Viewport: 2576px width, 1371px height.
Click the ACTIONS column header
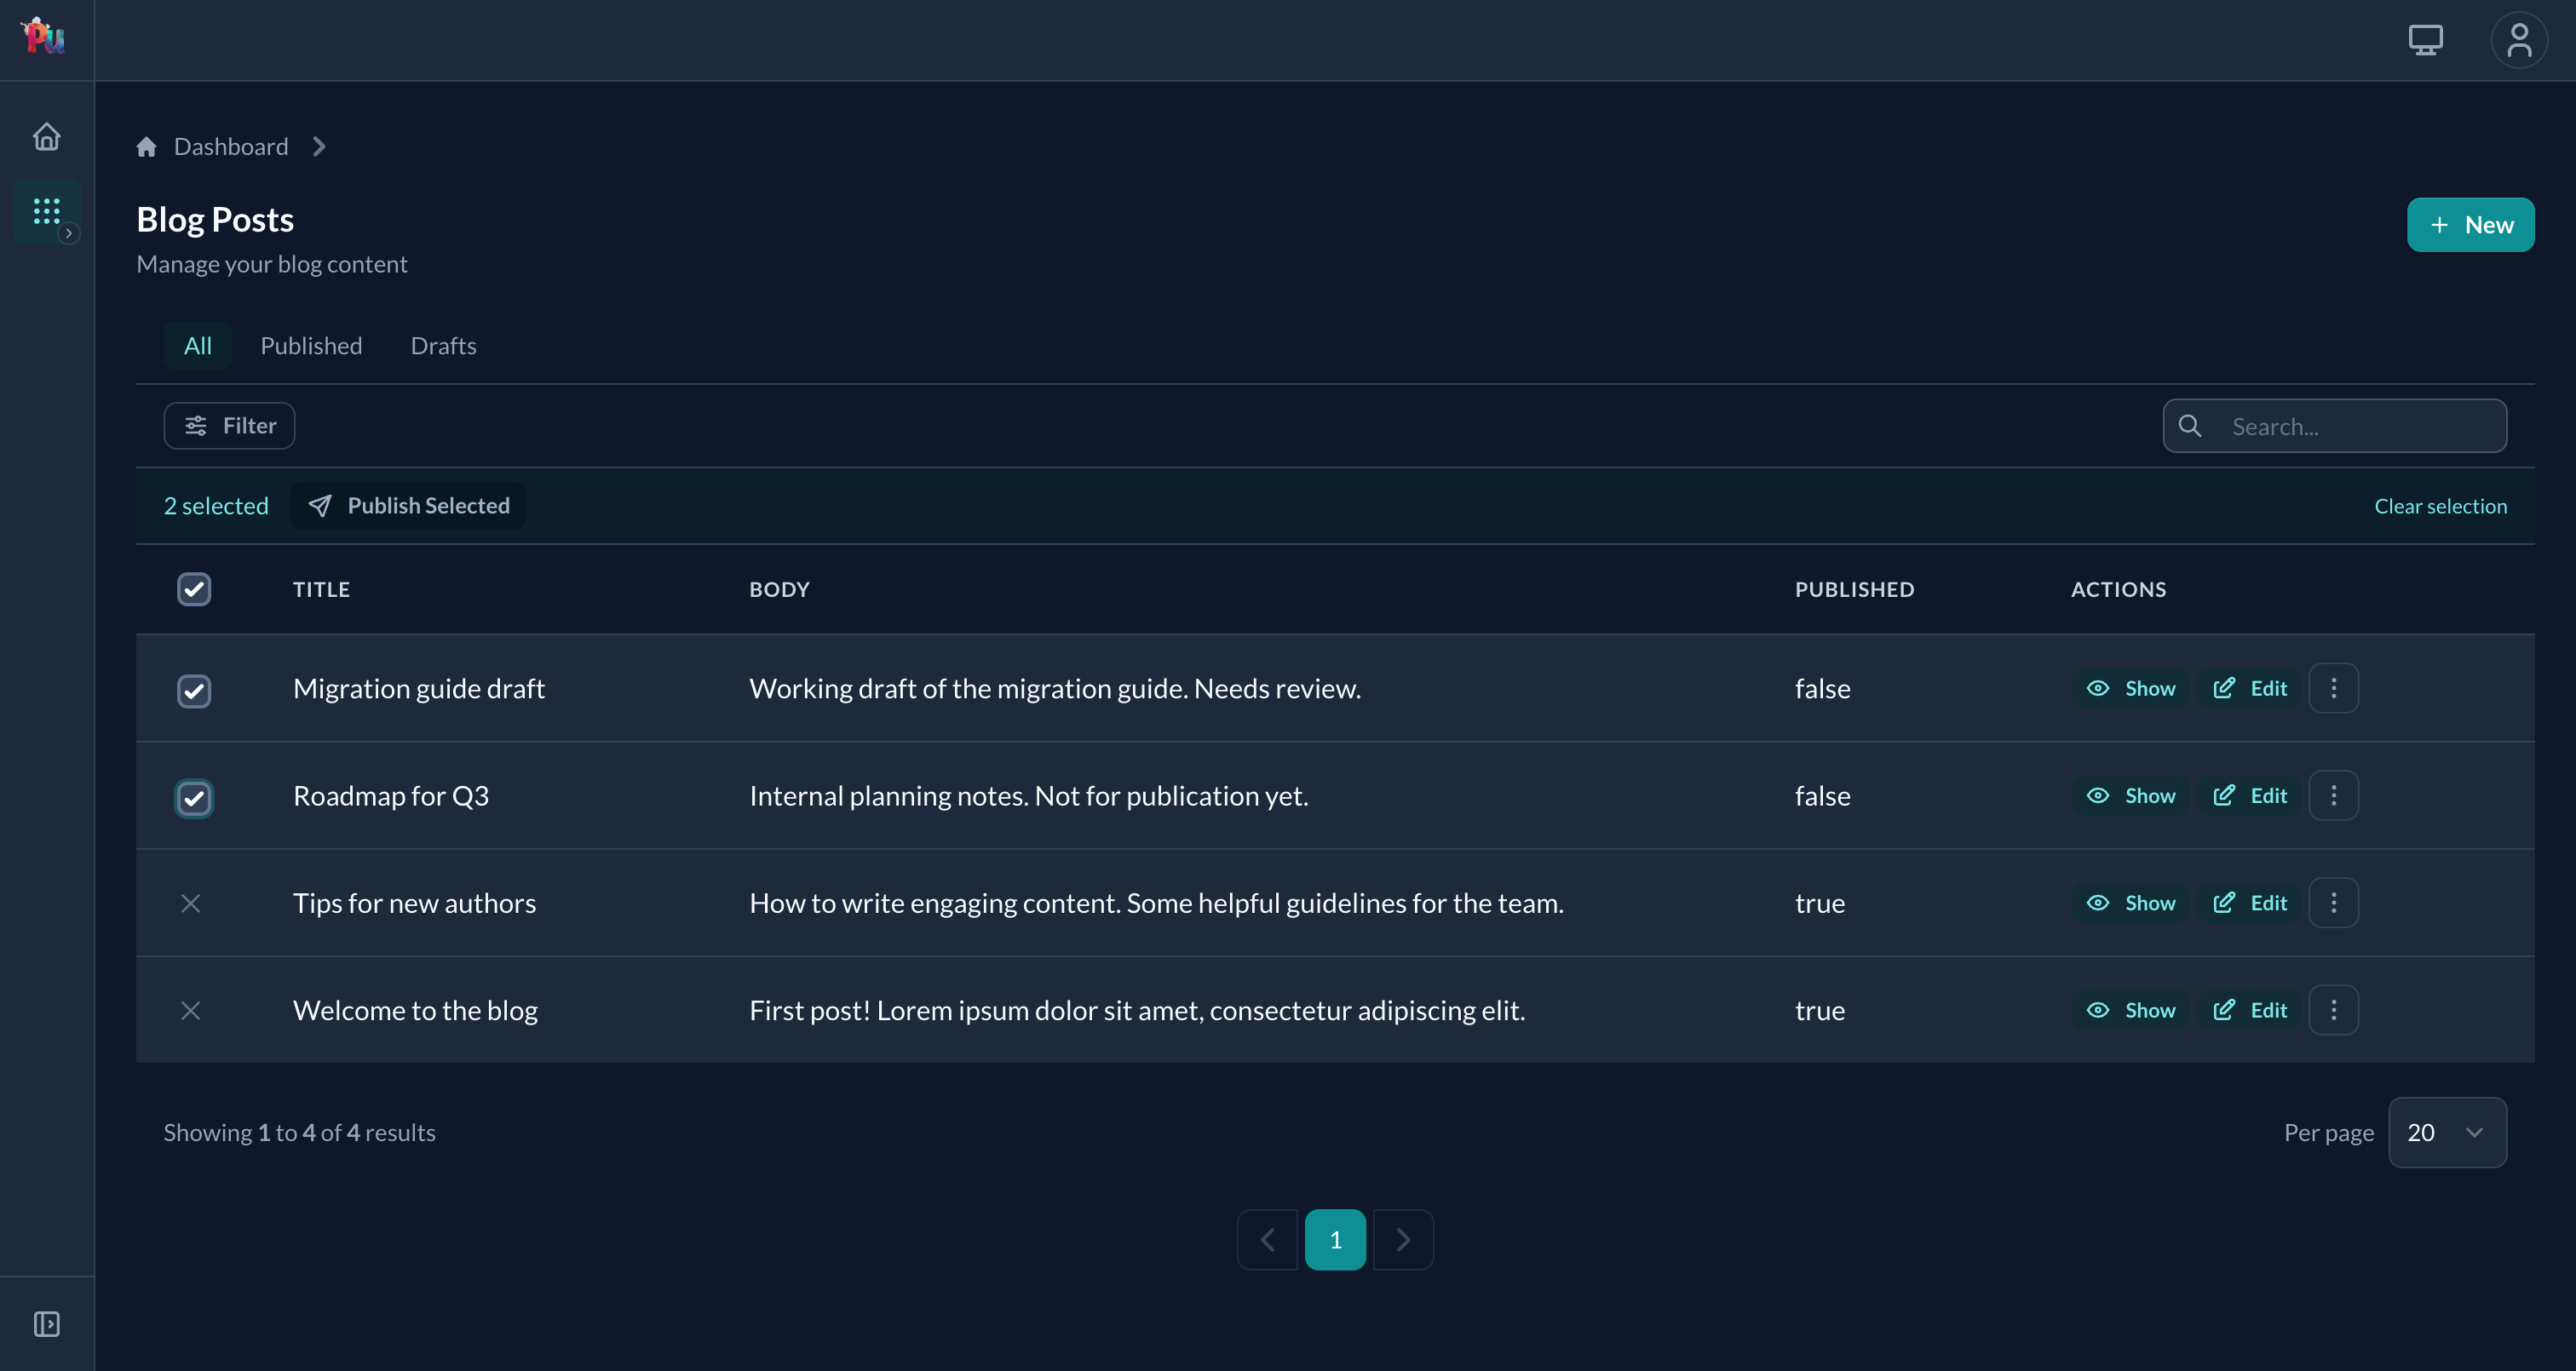(x=2118, y=589)
